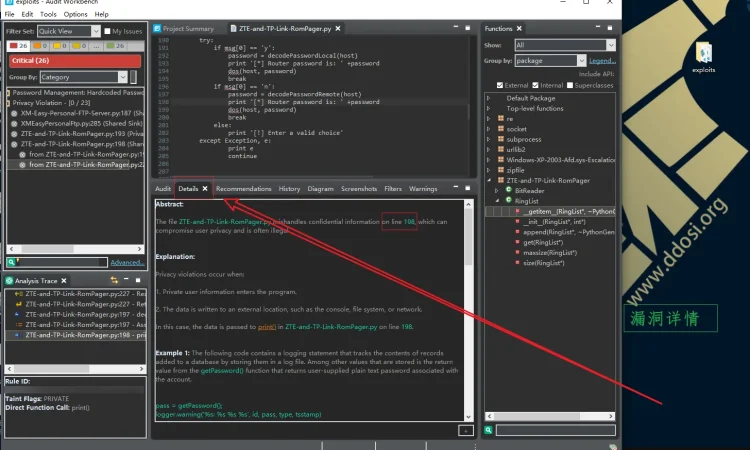This screenshot has height=450, width=750.
Task: Open the File menu
Action: (10, 14)
